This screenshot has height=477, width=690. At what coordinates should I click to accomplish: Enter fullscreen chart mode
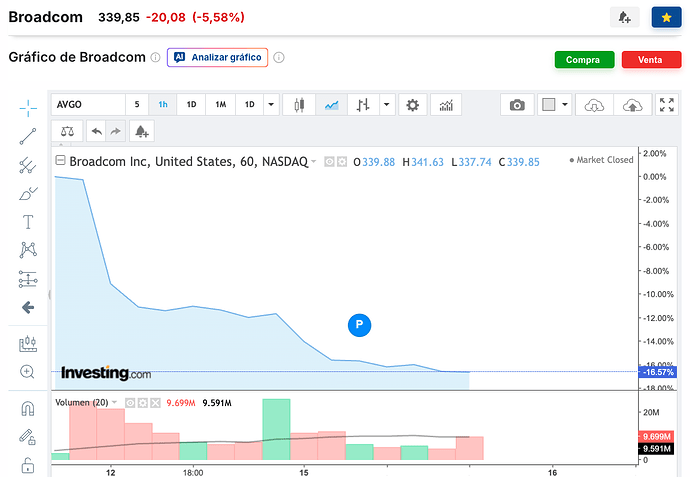tap(664, 104)
